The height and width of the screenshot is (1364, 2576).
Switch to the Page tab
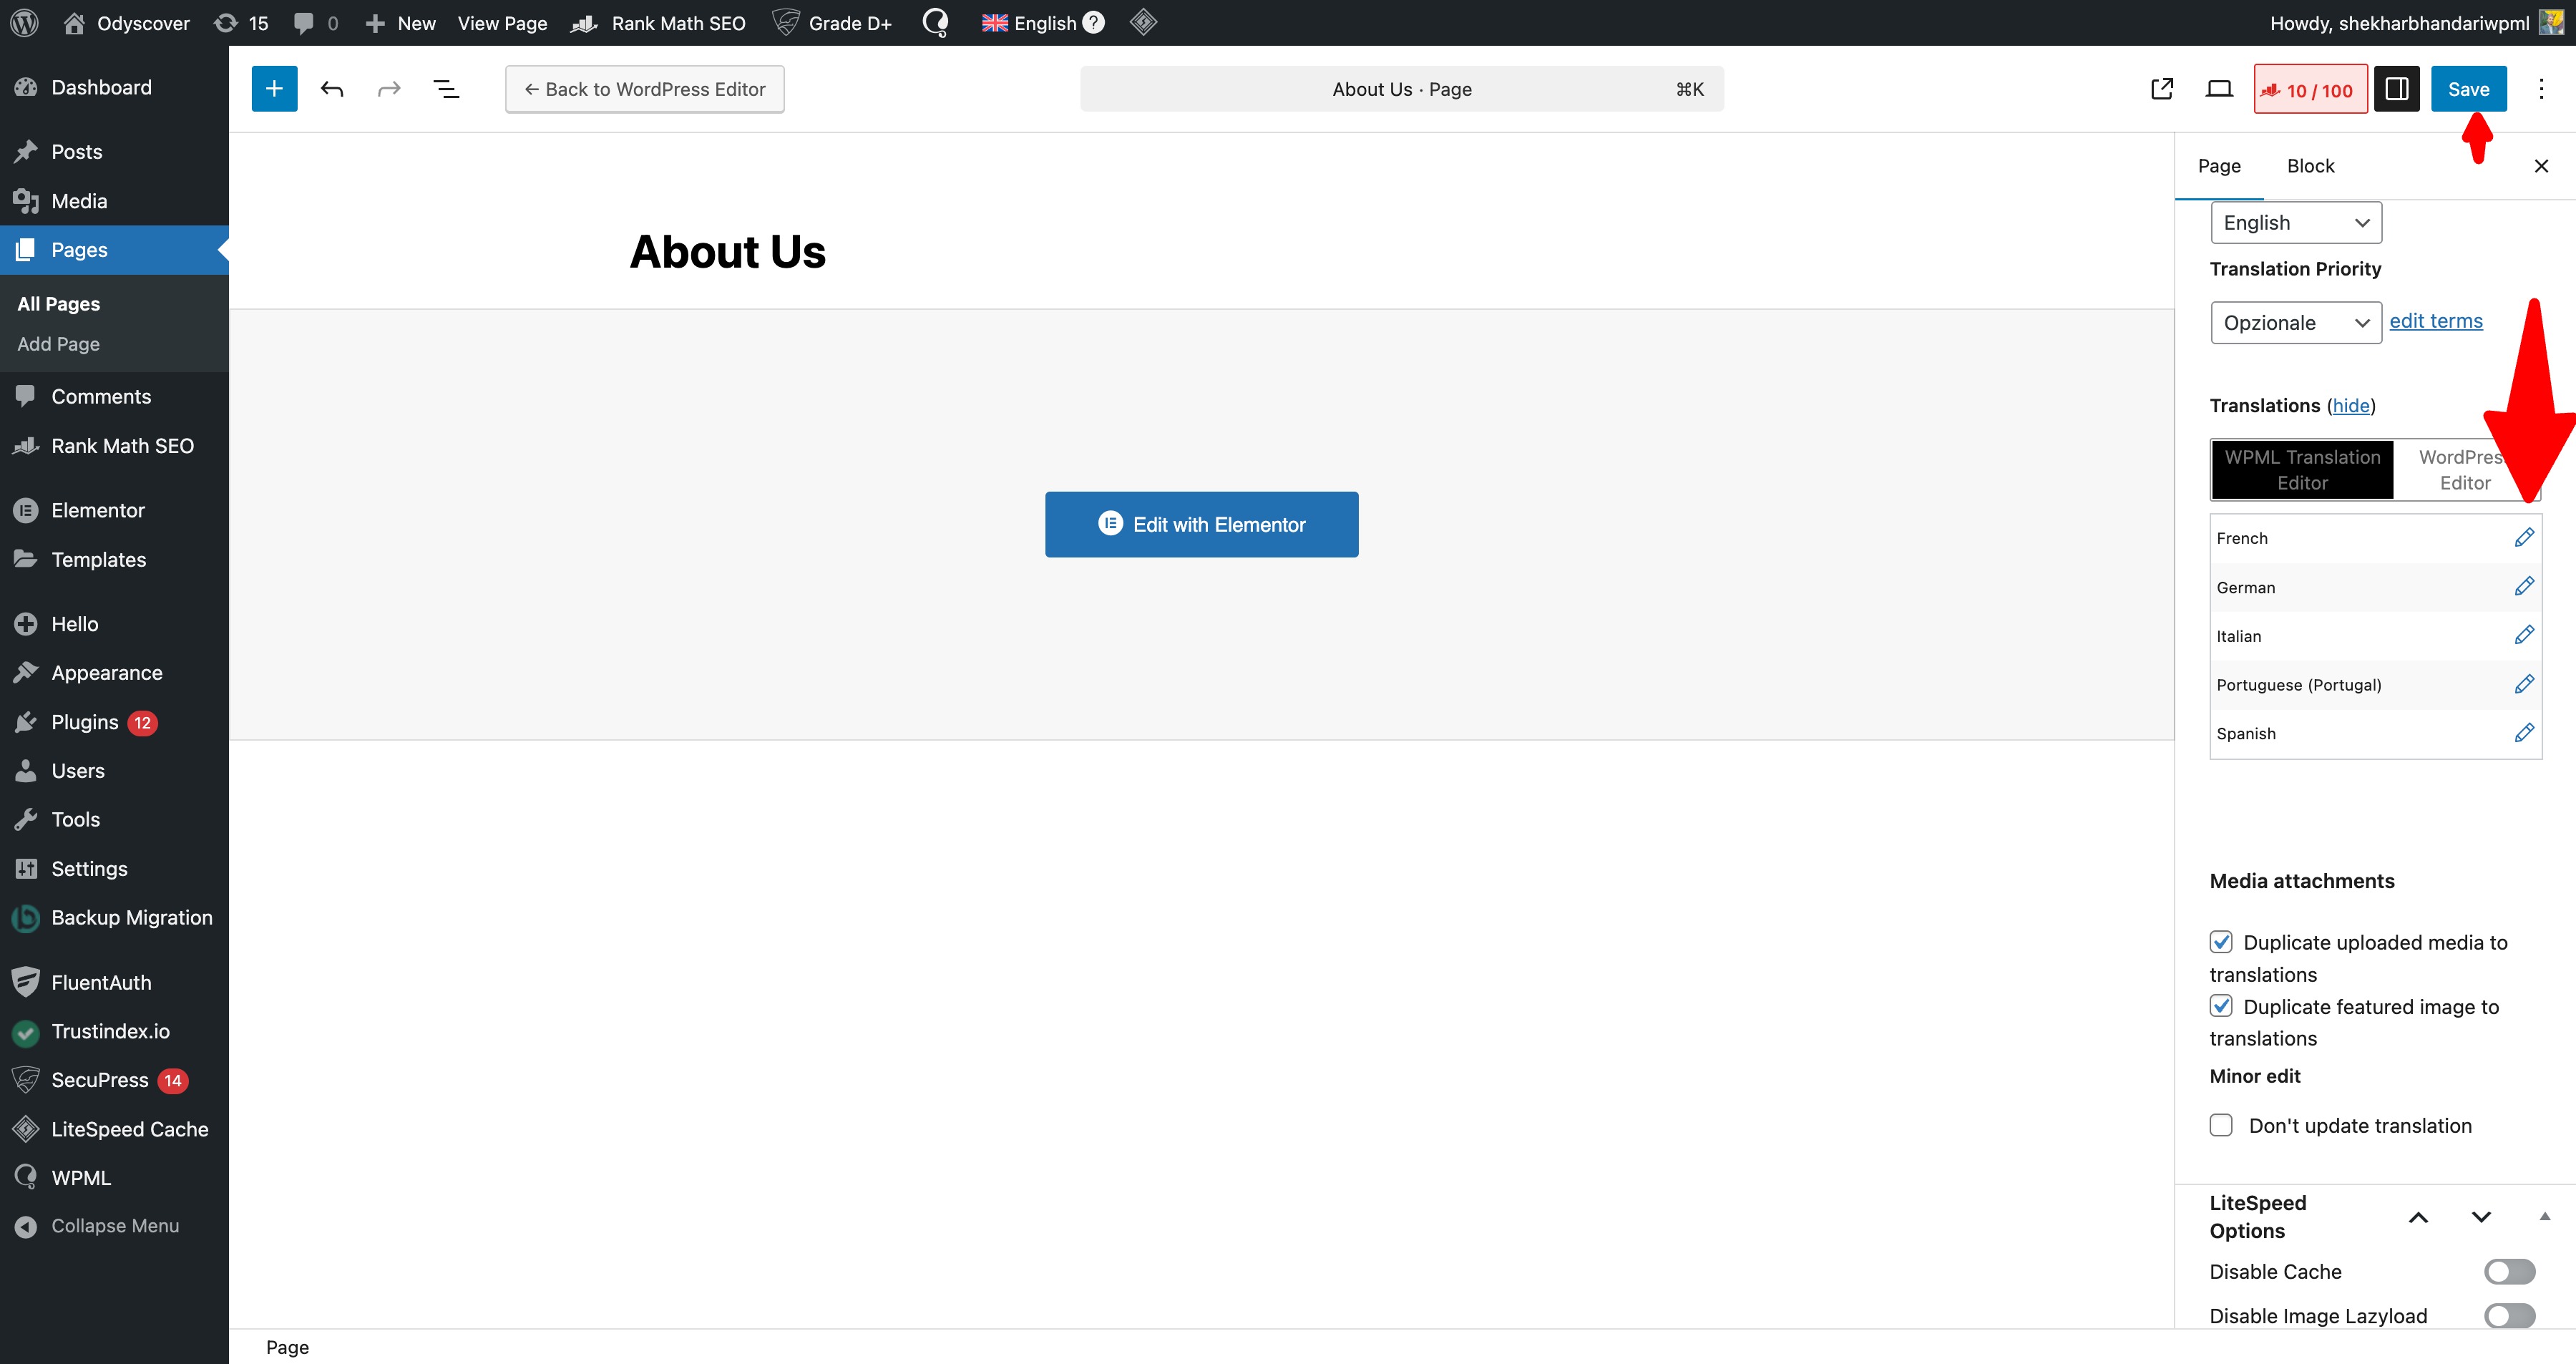pos(2219,166)
